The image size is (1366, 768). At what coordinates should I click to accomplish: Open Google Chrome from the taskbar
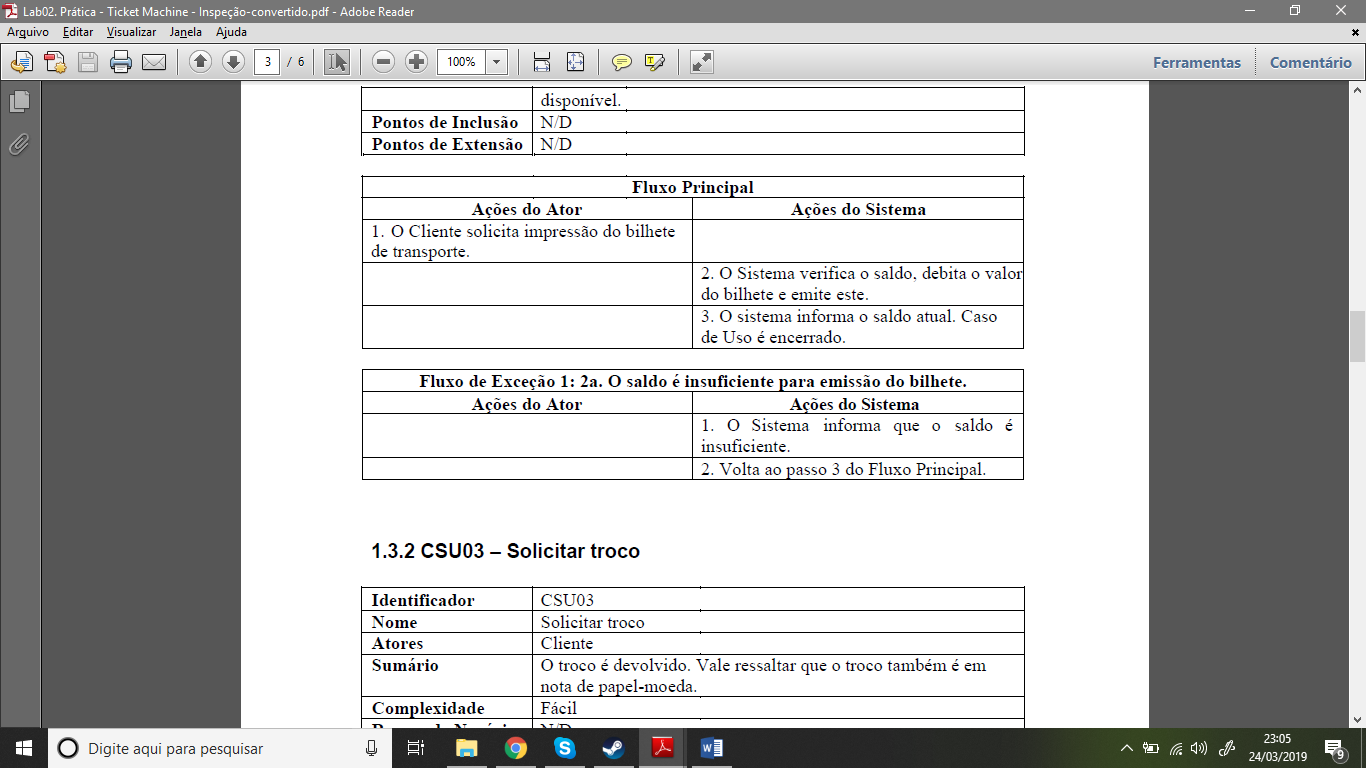[515, 748]
